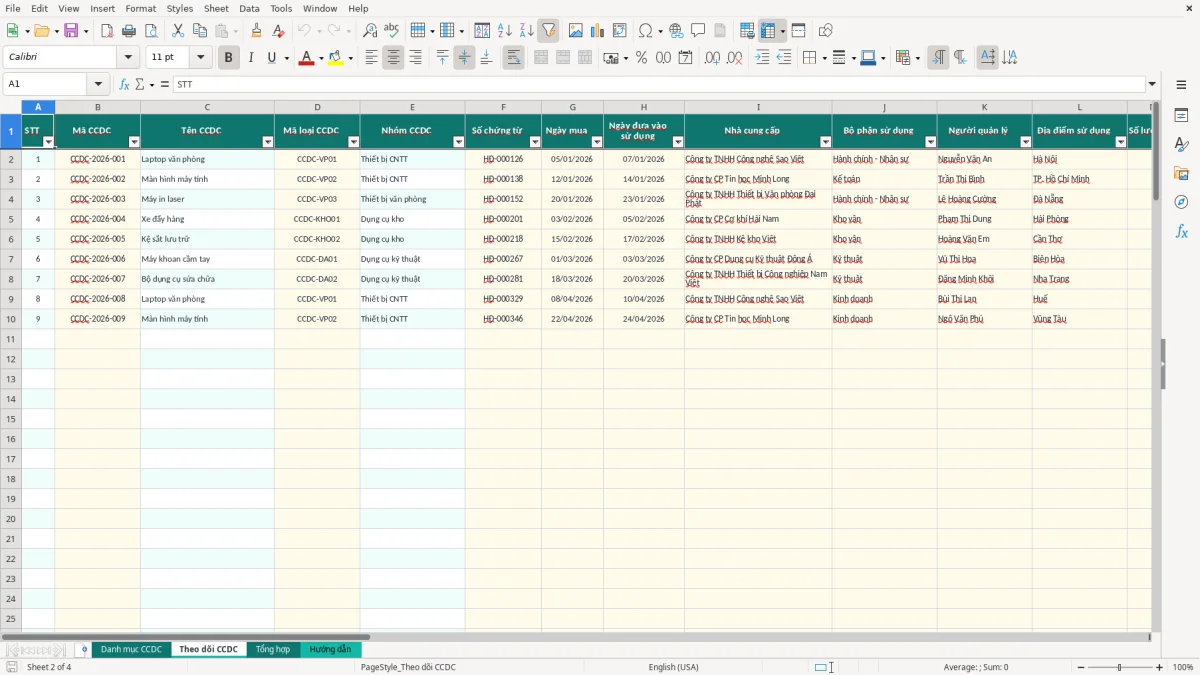Export directly as PDF
Screen dimensions: 1200x675
(x=107, y=31)
